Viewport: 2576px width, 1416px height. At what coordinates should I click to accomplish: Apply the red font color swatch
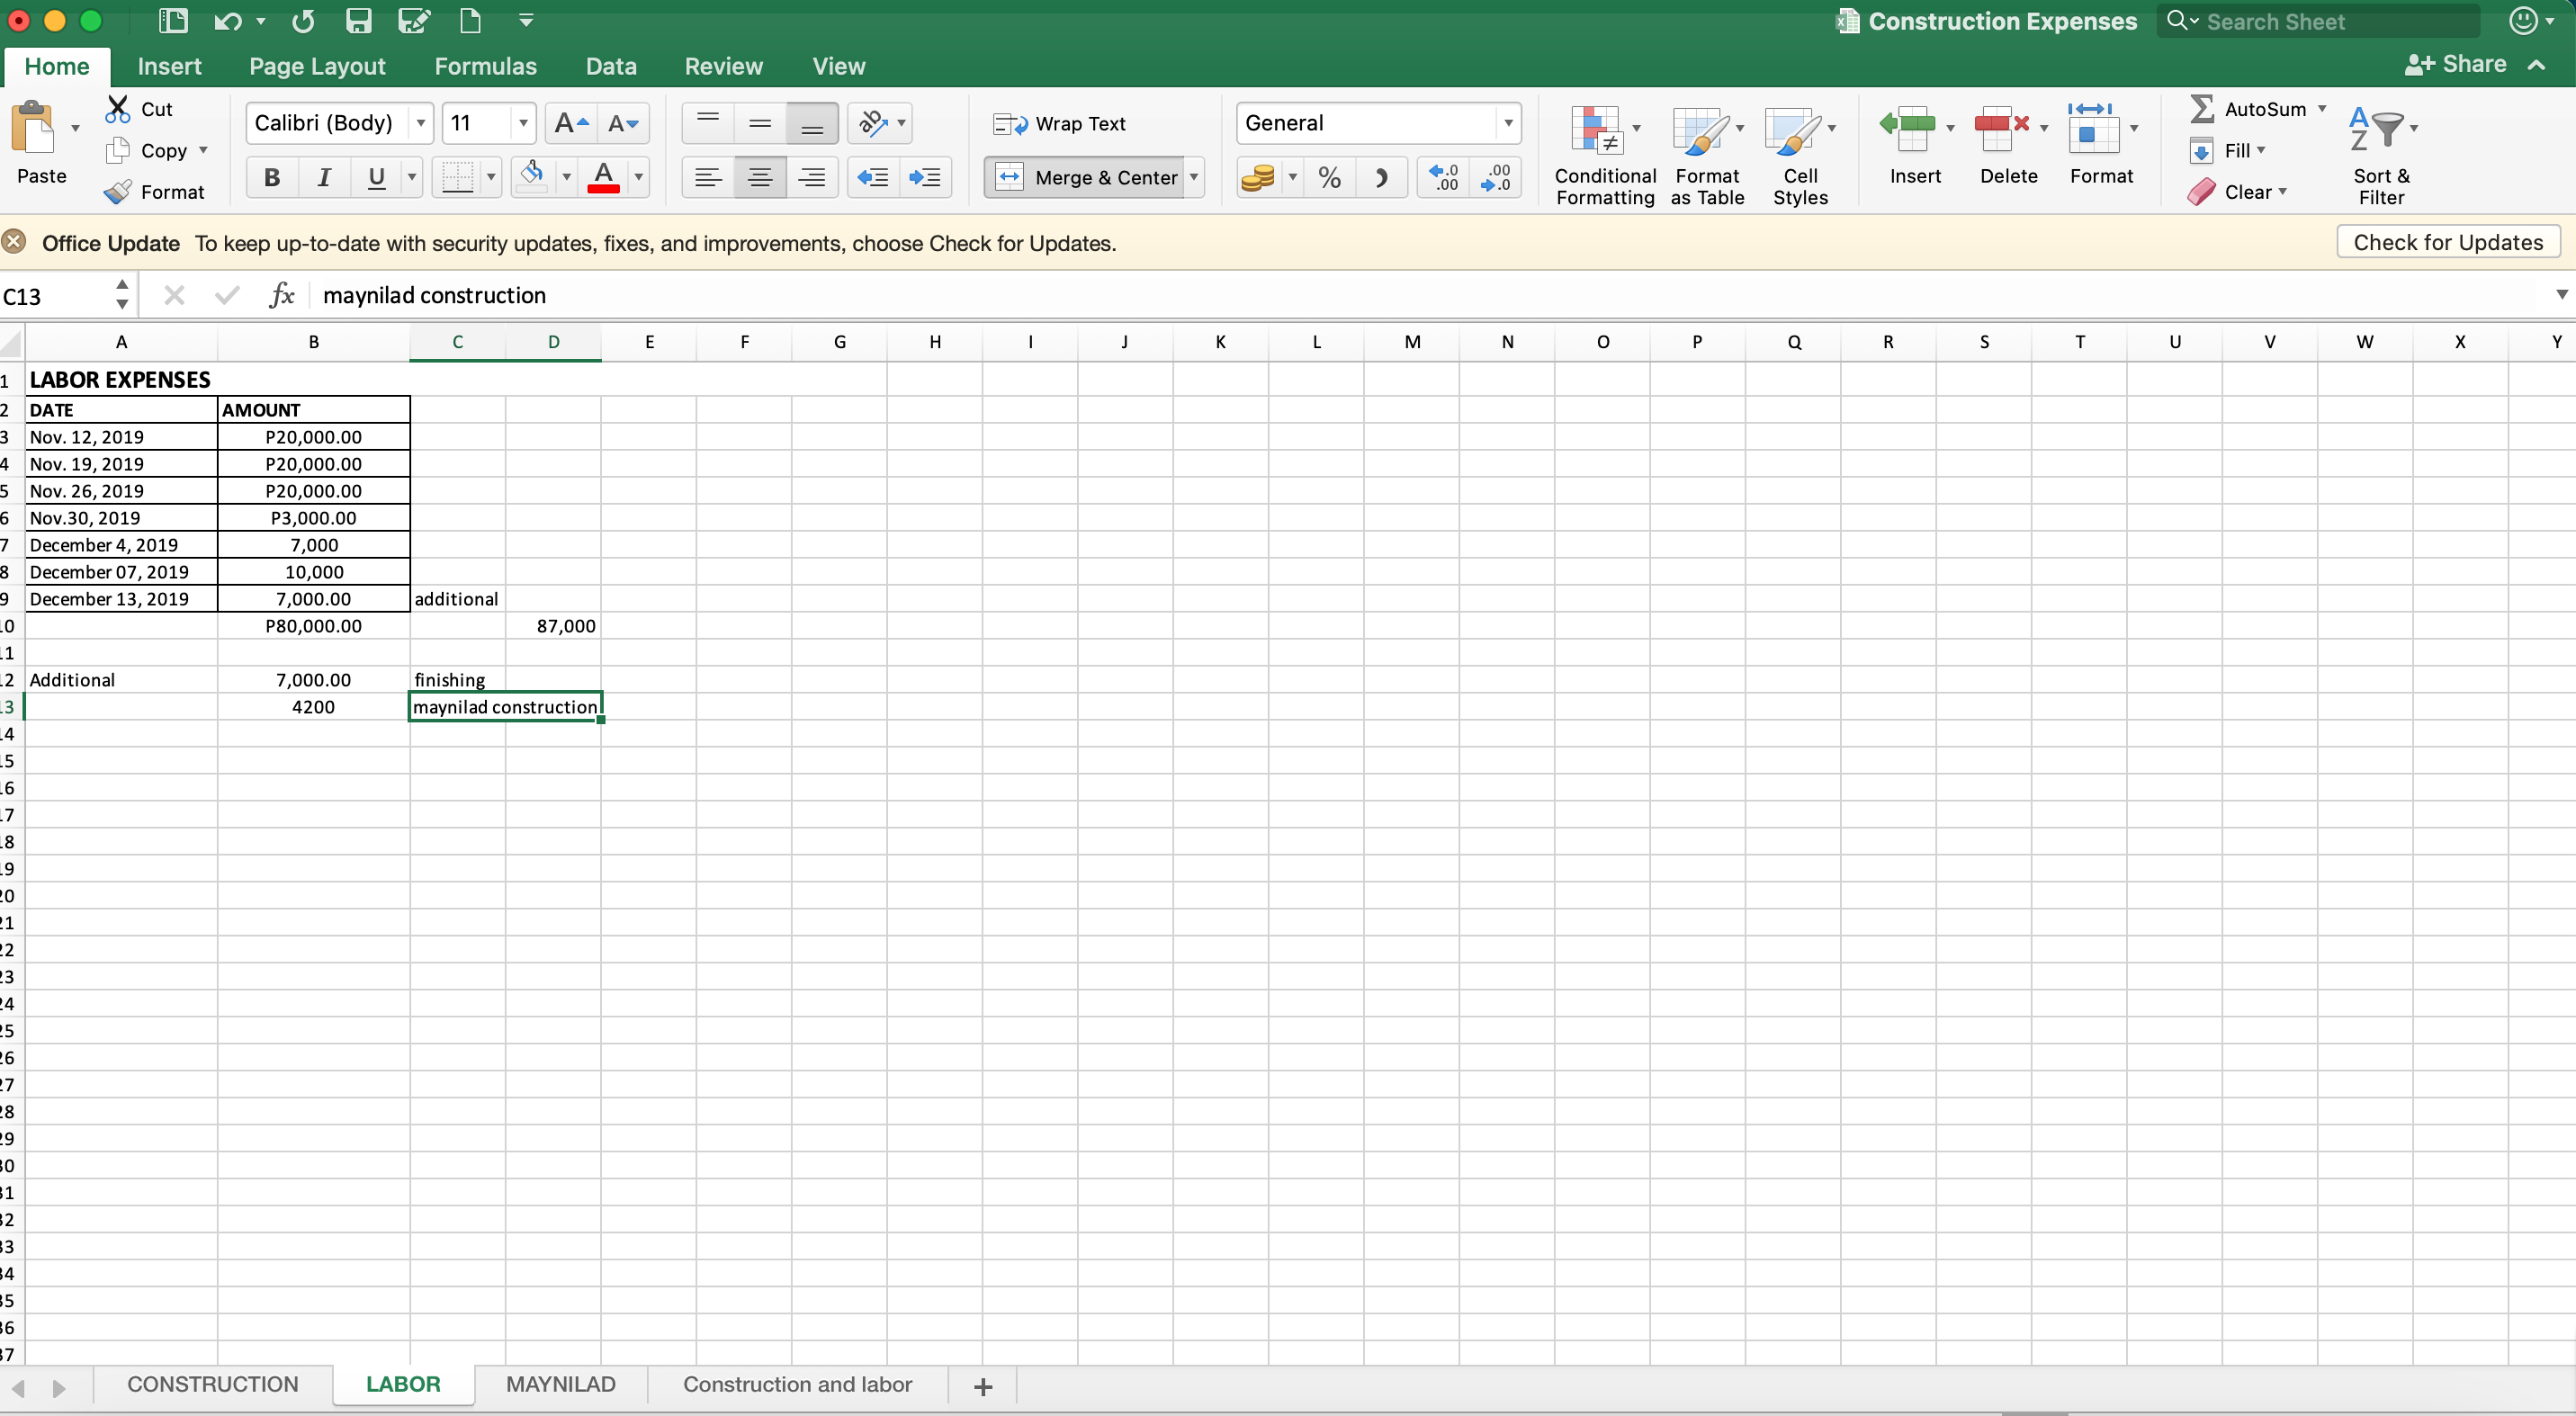(603, 177)
